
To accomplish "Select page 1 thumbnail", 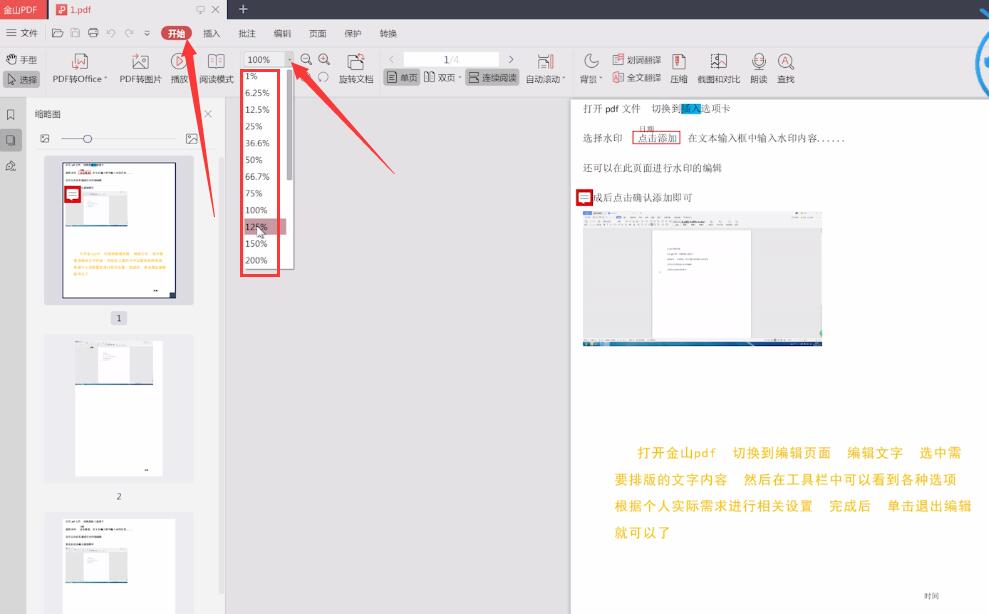I will pyautogui.click(x=119, y=230).
